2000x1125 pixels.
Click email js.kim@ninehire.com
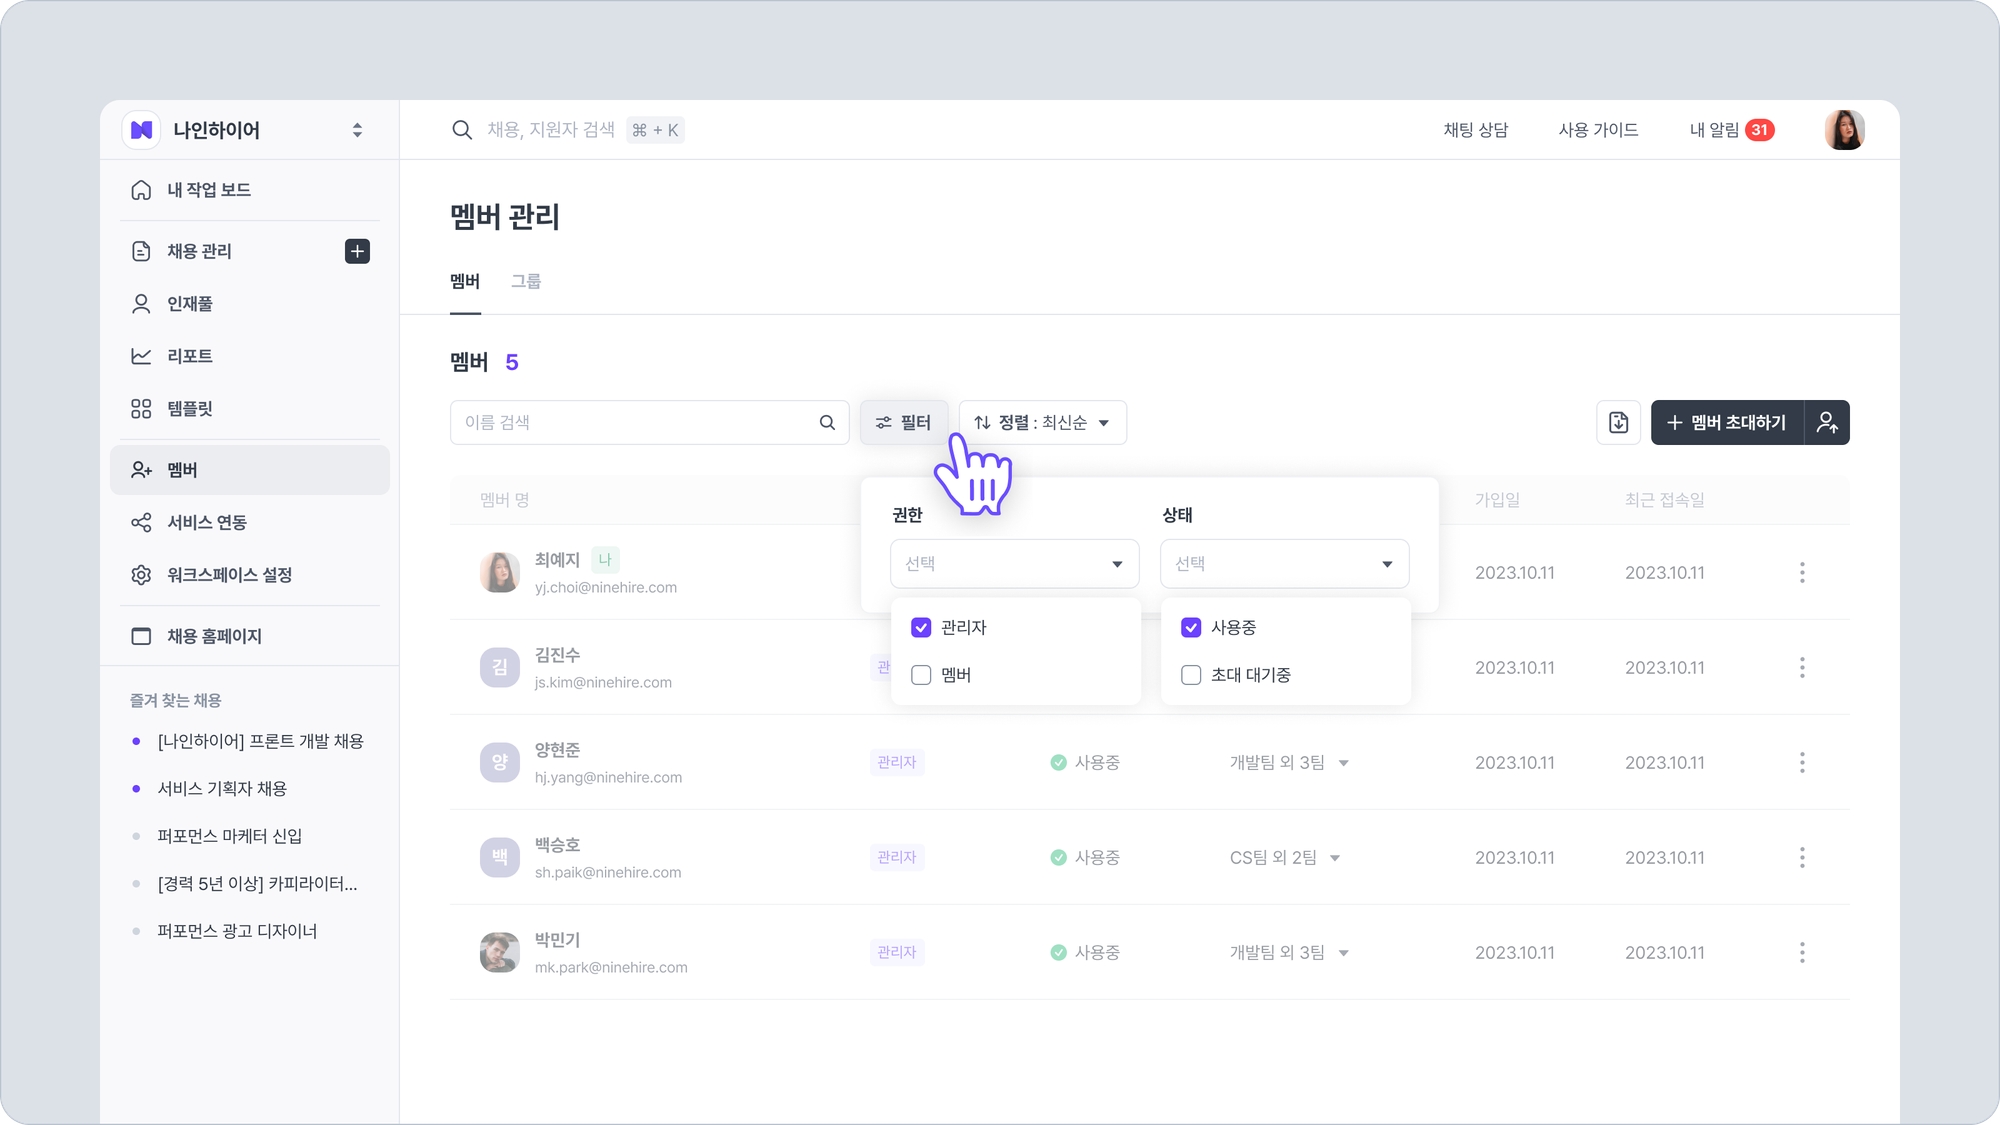pyautogui.click(x=603, y=683)
